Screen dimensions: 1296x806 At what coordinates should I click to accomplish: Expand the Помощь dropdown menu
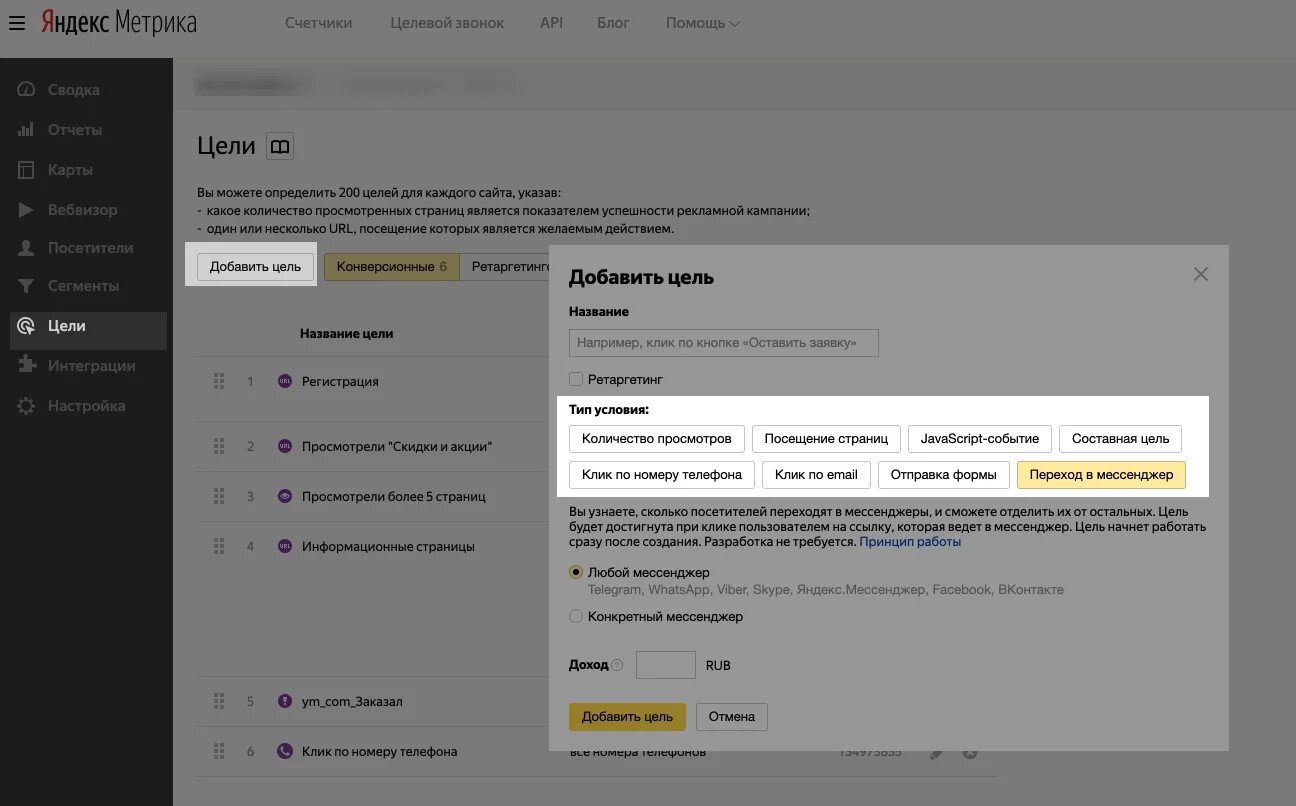(x=703, y=23)
